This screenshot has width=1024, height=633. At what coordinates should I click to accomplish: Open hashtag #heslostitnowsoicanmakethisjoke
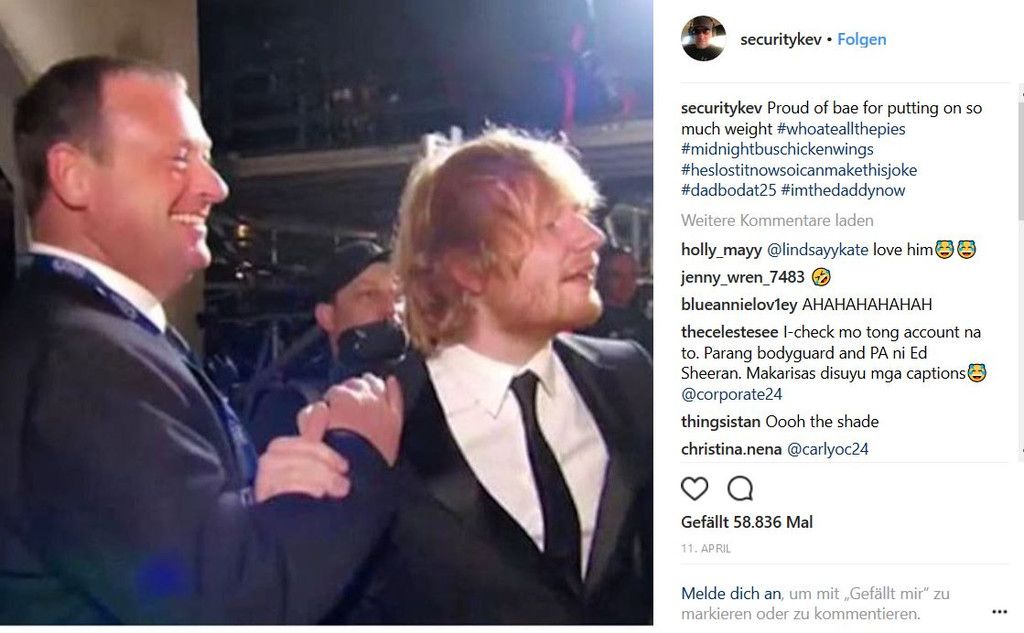pos(798,170)
